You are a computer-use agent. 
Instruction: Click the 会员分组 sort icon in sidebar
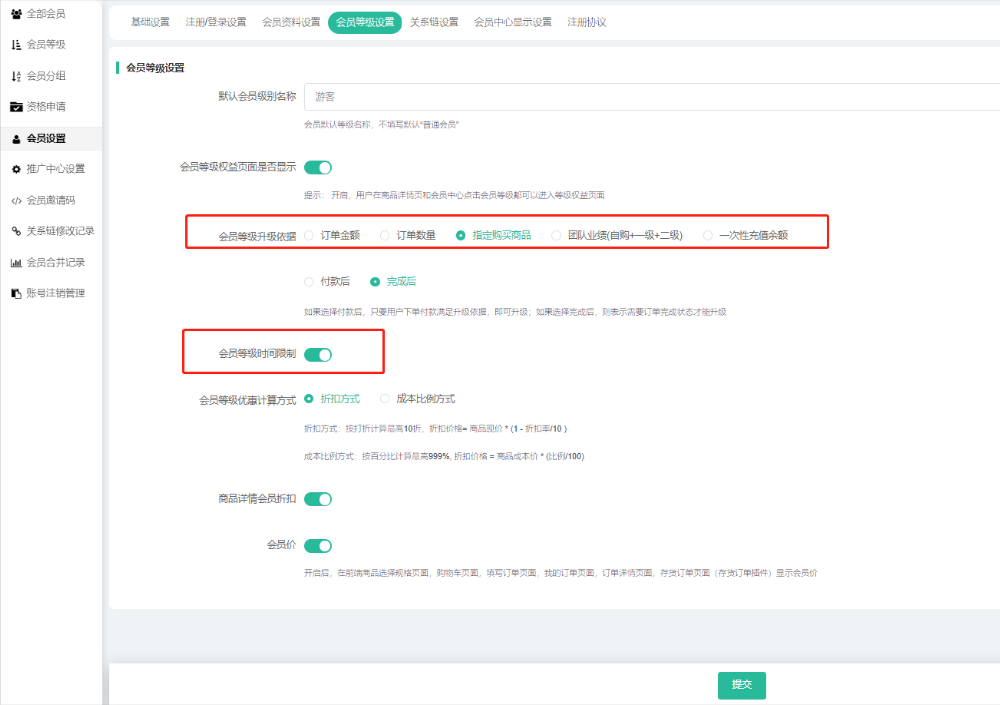(x=16, y=76)
